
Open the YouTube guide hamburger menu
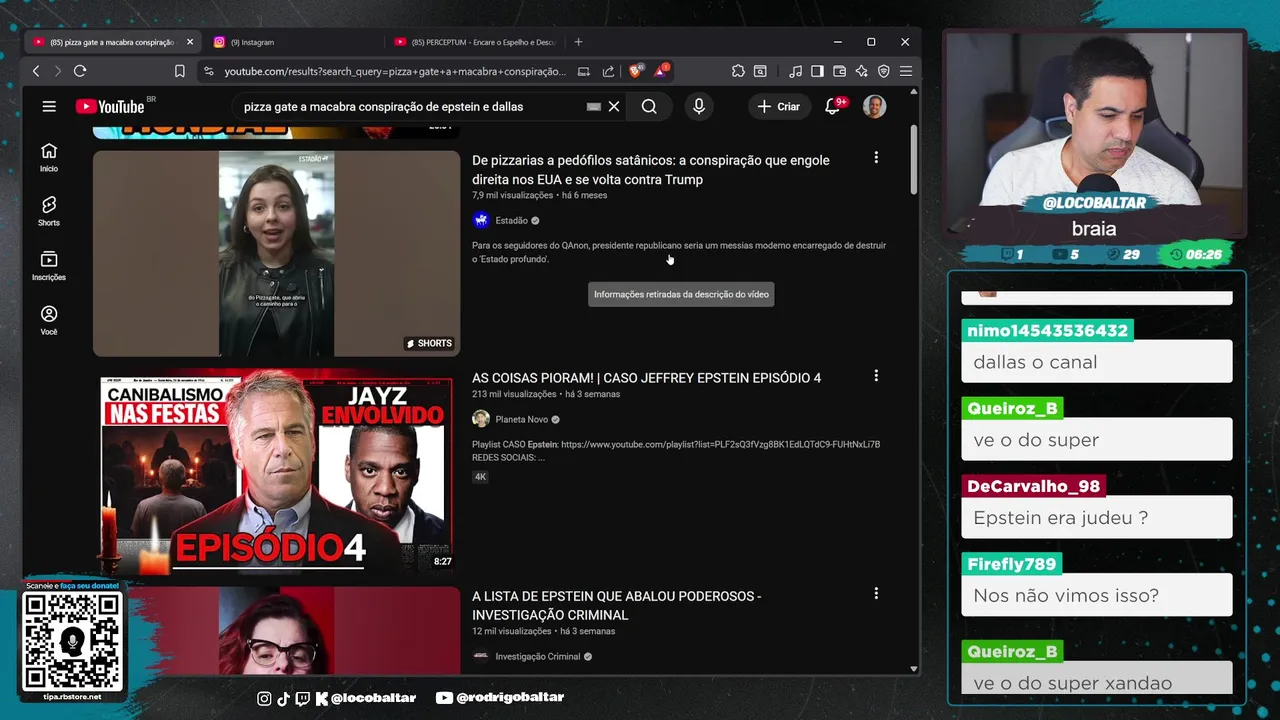(49, 106)
